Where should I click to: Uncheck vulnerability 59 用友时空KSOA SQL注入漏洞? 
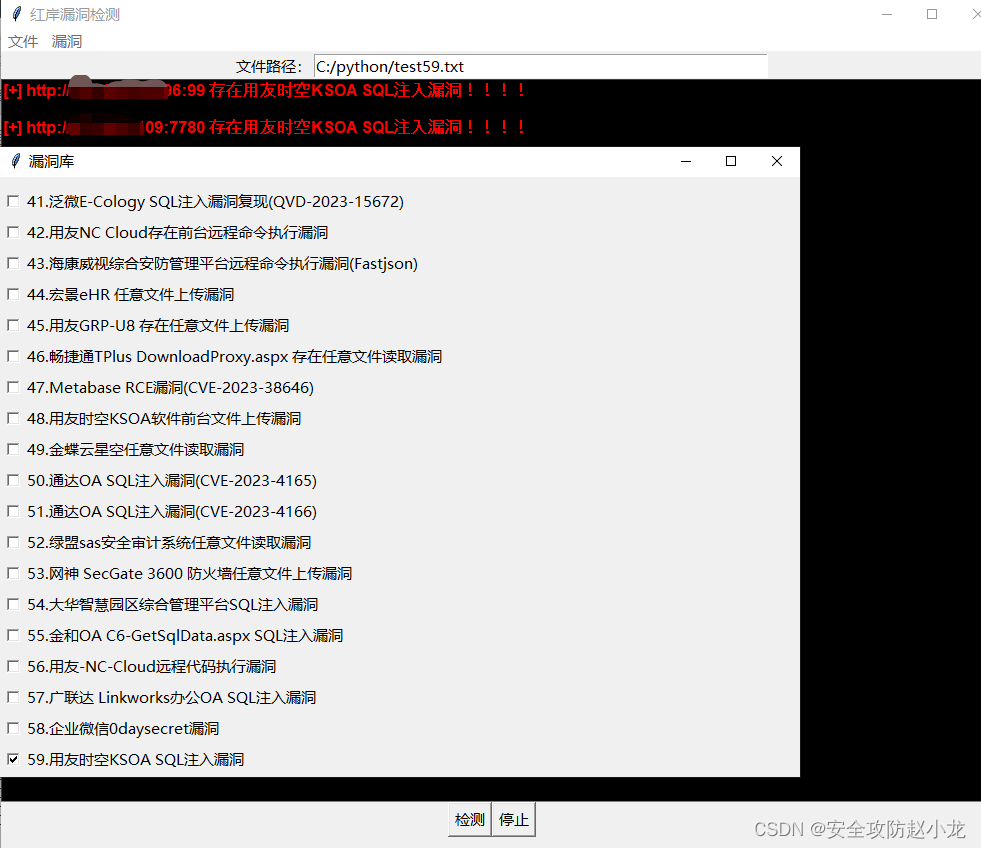13,759
